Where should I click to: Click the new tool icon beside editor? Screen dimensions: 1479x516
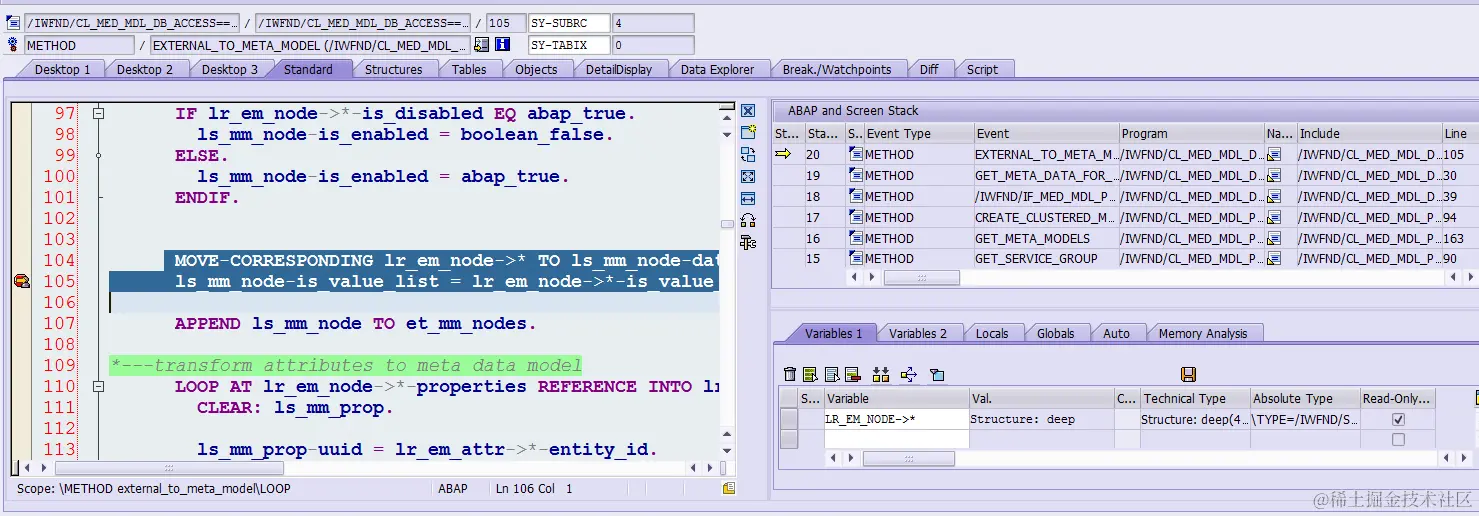point(747,132)
